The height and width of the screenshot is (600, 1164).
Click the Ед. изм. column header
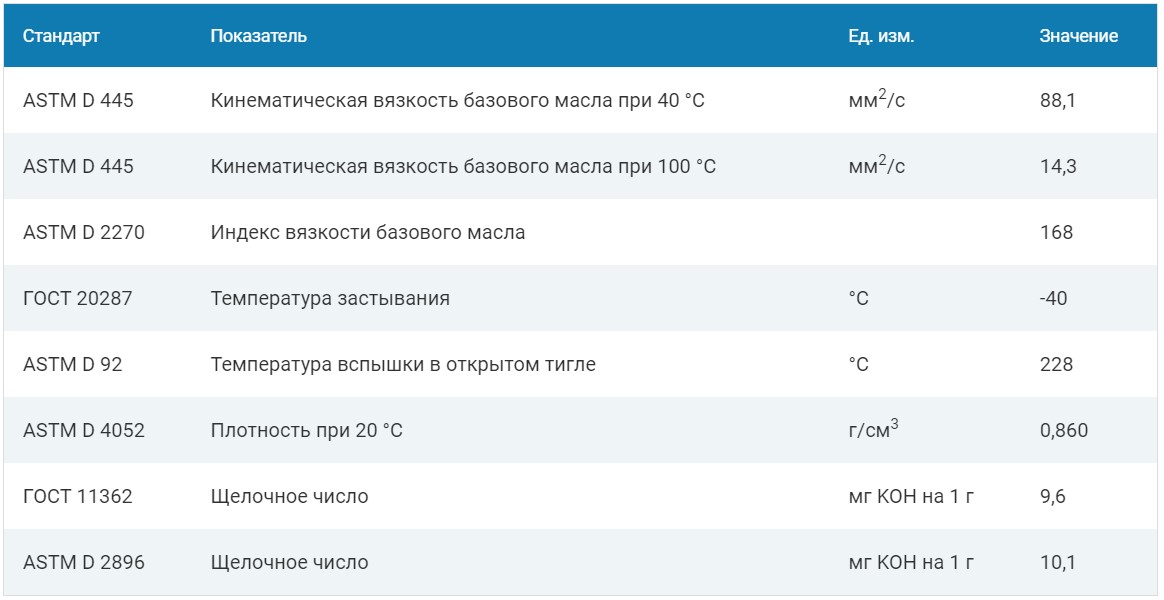881,36
